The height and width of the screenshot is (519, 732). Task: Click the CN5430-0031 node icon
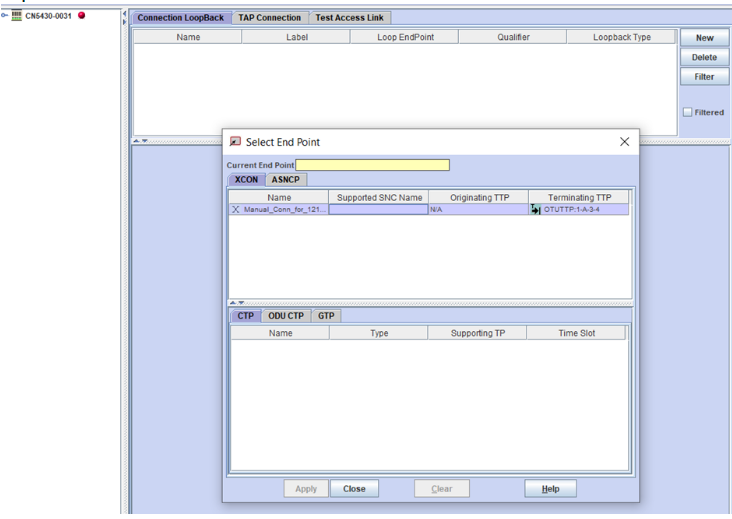[16, 15]
